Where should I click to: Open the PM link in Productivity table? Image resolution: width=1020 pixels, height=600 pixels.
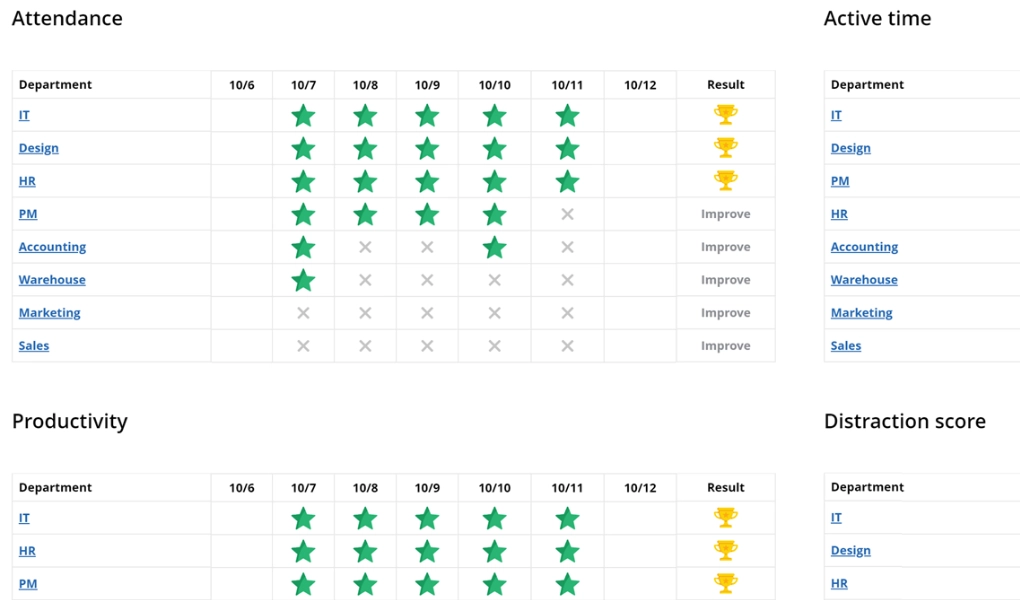(x=28, y=584)
